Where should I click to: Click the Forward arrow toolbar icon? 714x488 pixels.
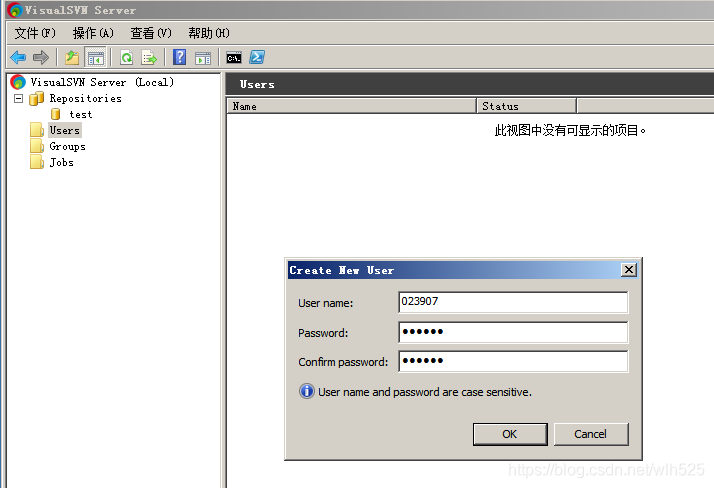click(41, 57)
